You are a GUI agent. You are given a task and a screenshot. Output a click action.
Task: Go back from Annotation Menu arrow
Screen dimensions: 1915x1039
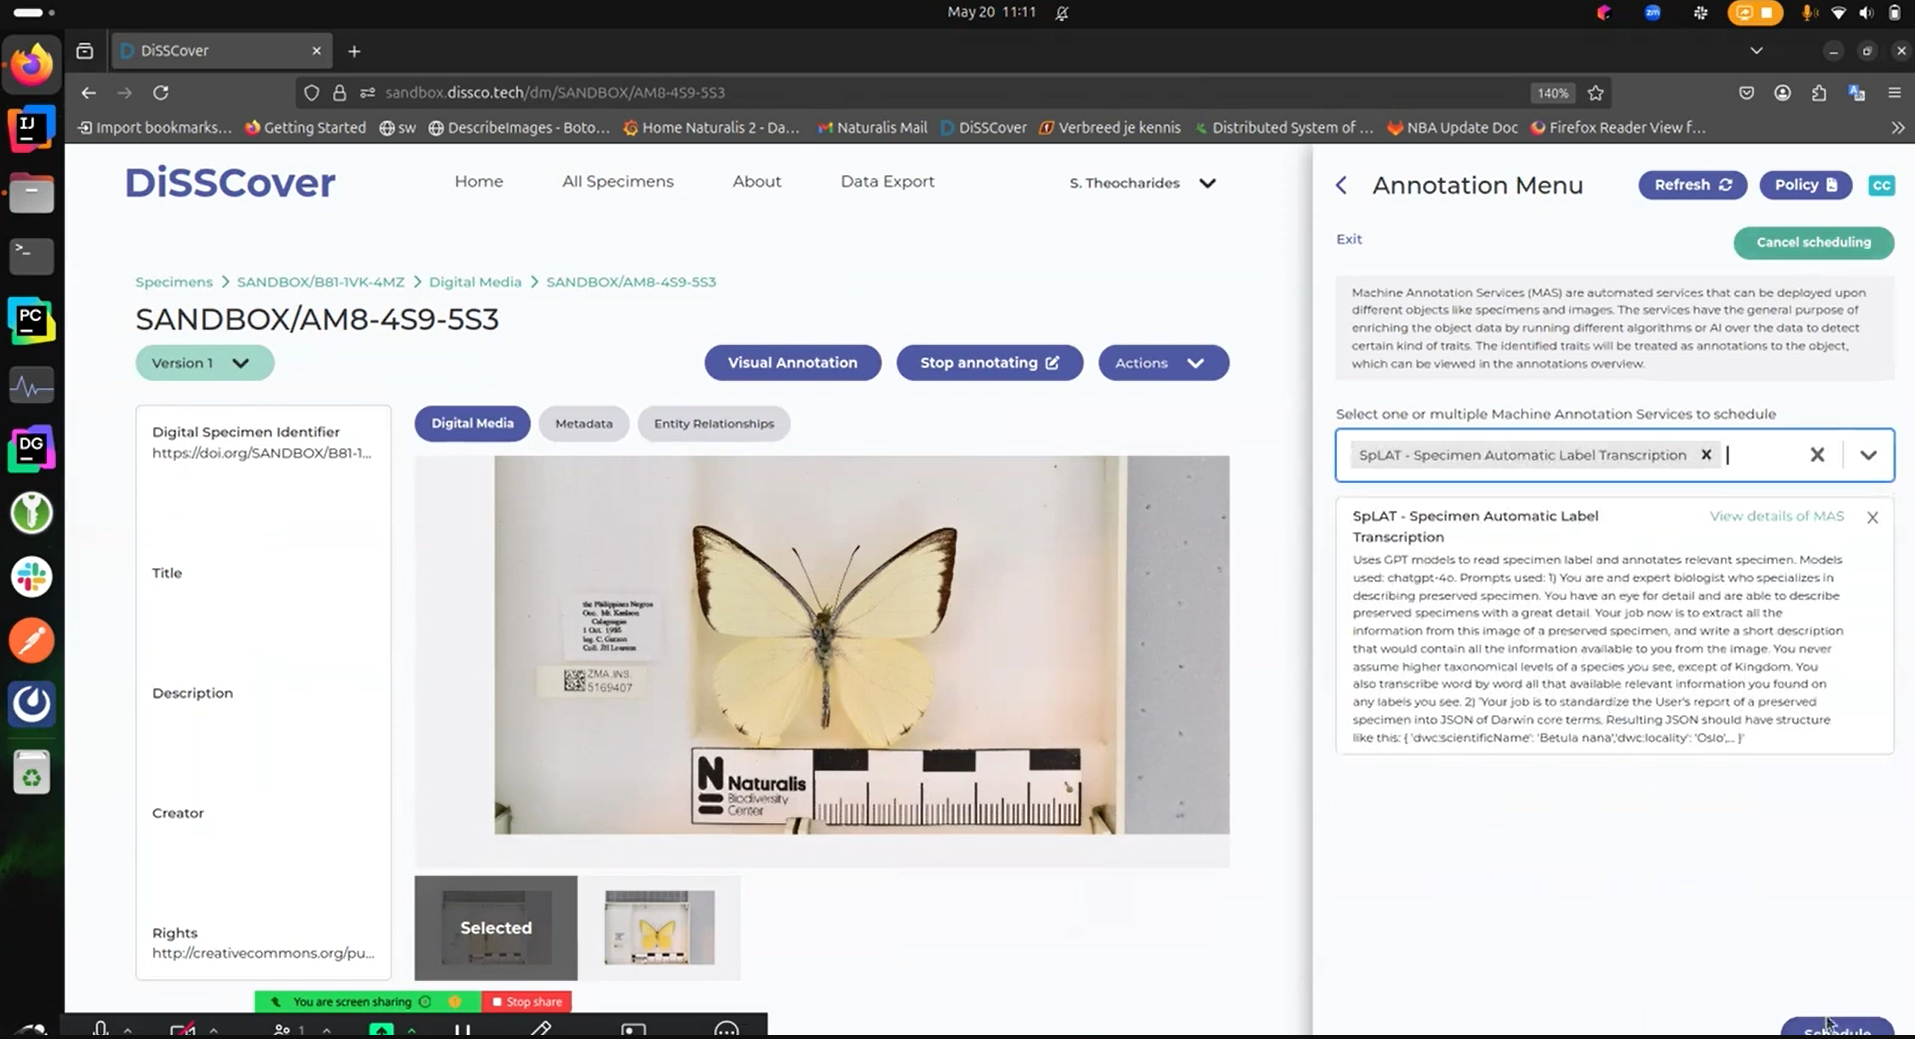(x=1342, y=185)
